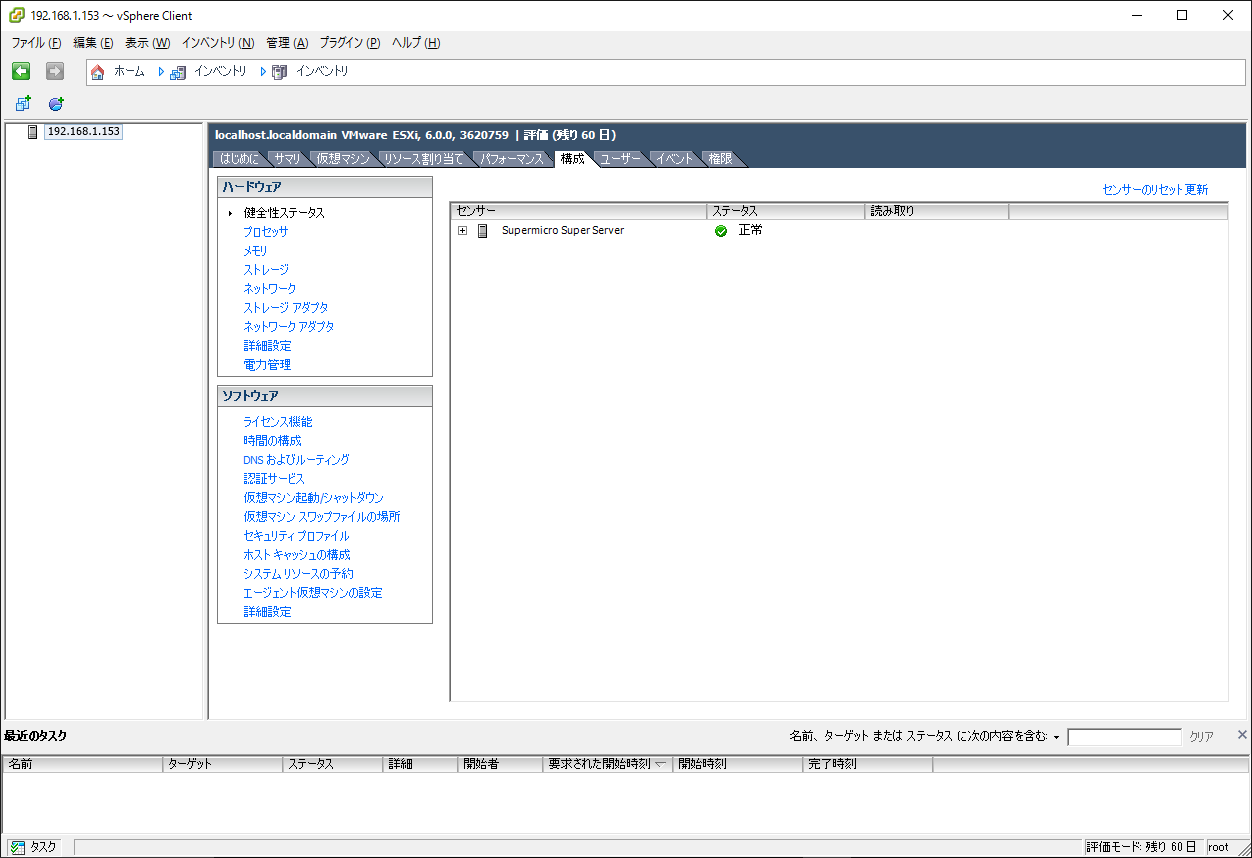
Task: Click the recent tasks filter text field
Action: pos(1124,737)
